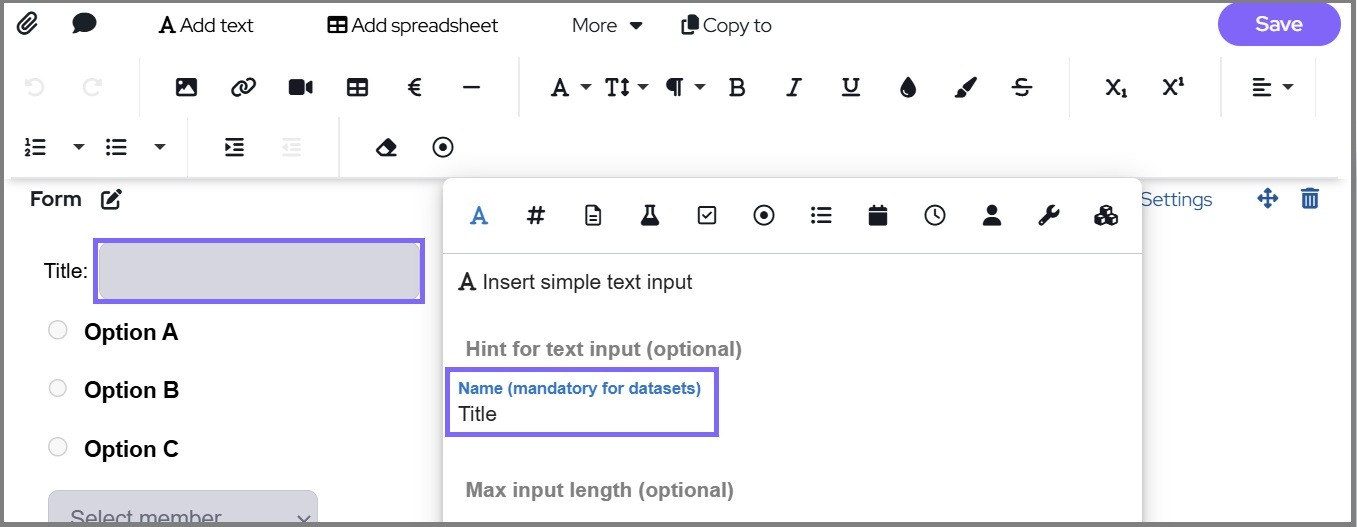This screenshot has height=527, width=1357.
Task: Choose the flask sample field icon
Action: coord(650,215)
